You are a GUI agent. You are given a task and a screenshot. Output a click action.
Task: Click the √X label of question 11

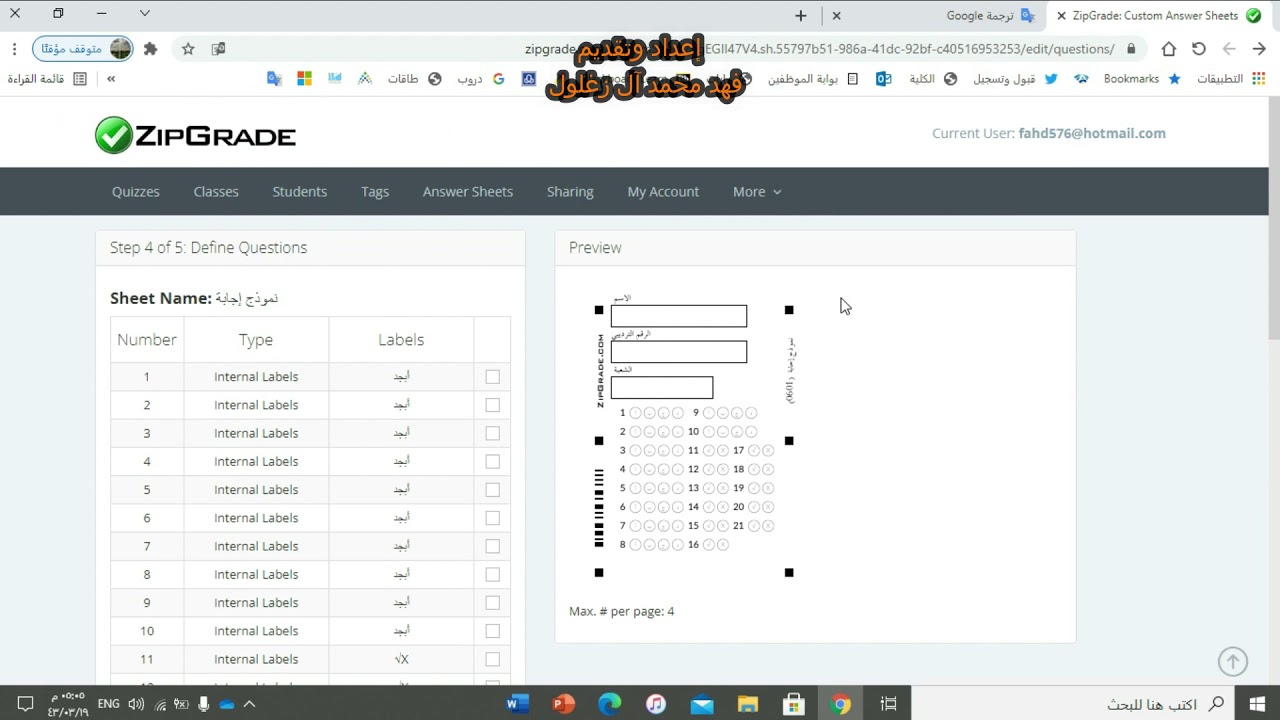click(401, 659)
